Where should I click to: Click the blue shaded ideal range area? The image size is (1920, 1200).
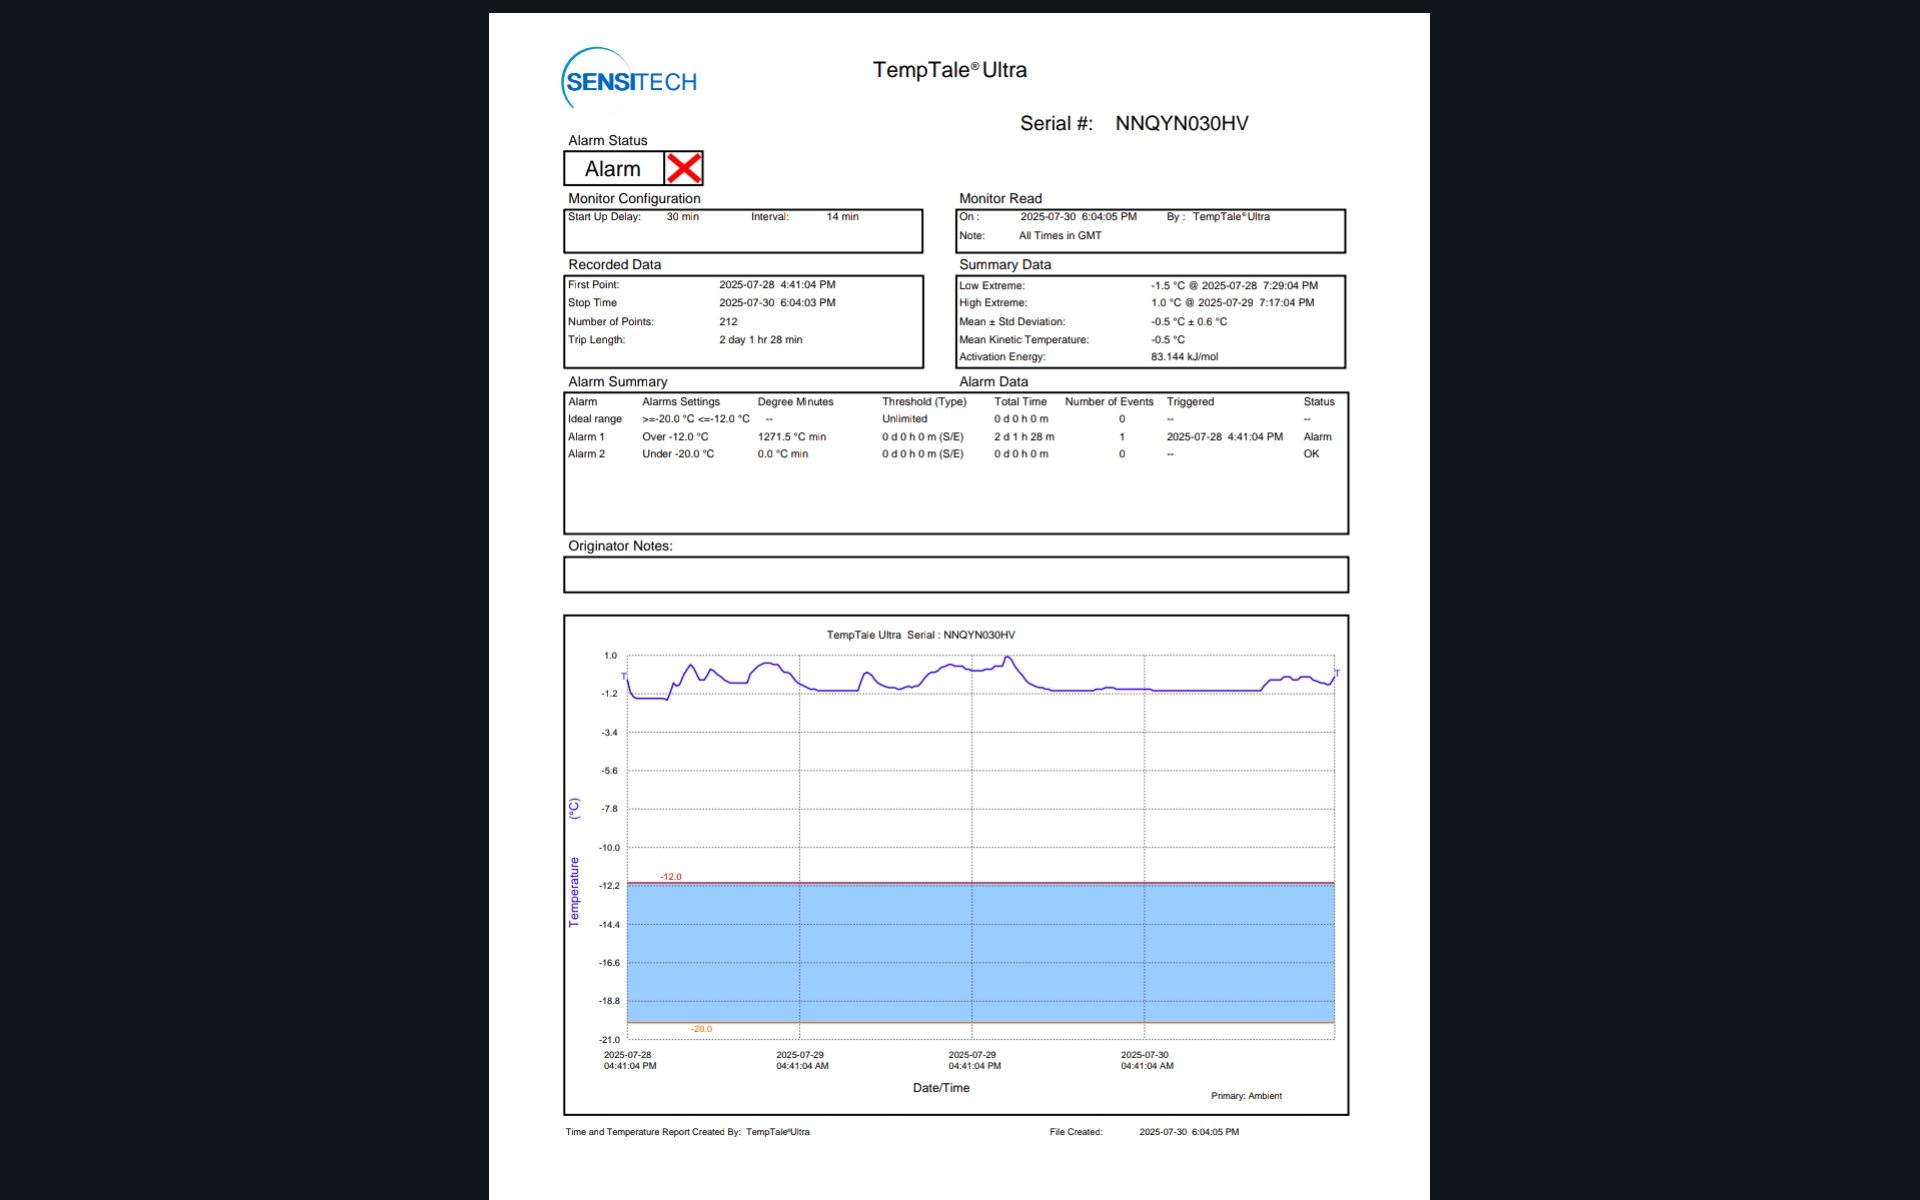(980, 952)
